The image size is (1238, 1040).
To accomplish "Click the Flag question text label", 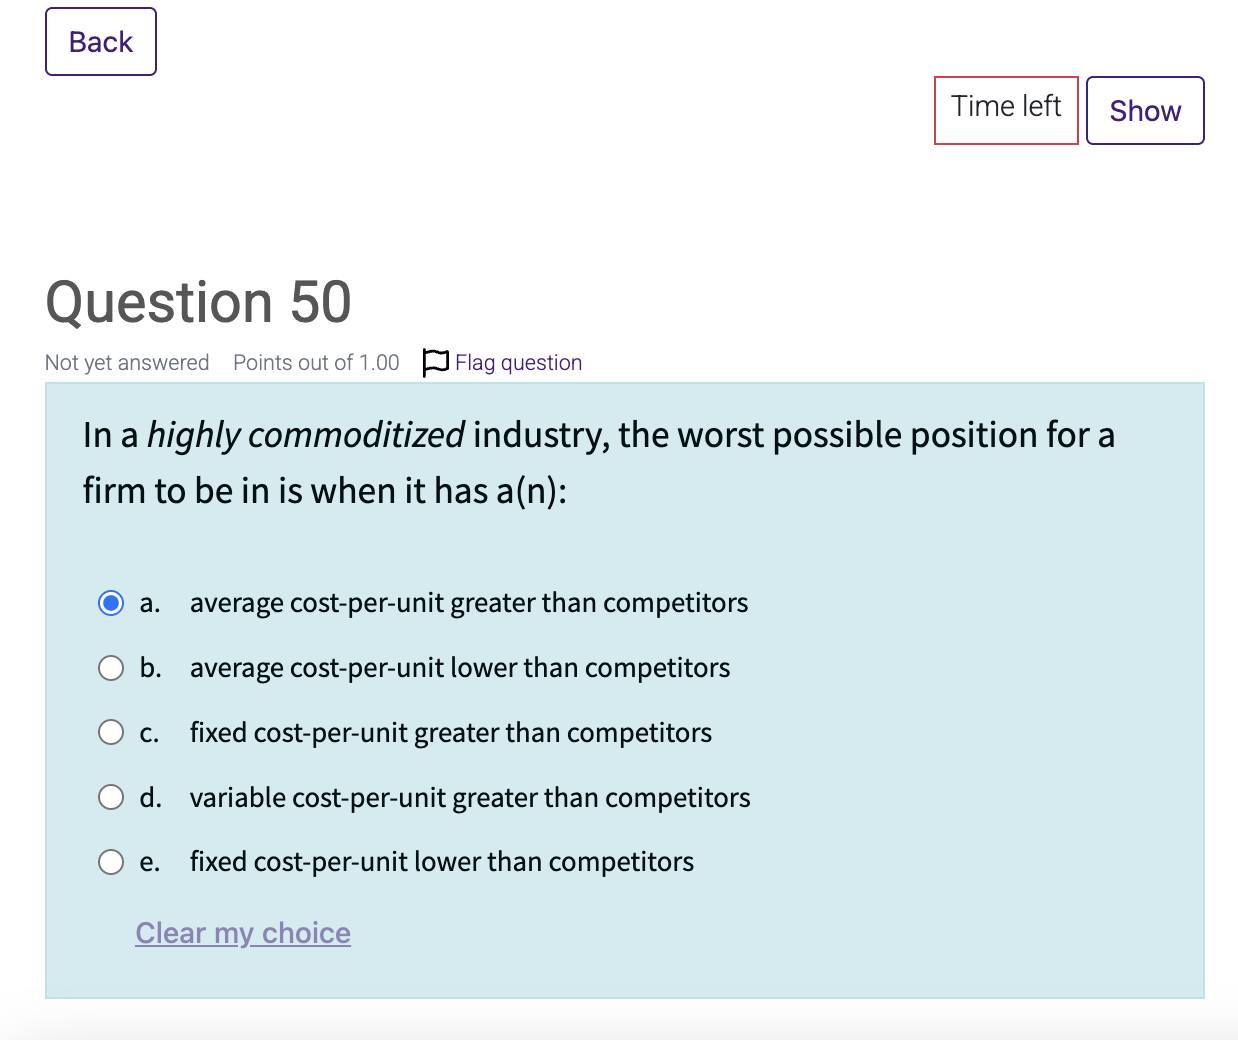I will [518, 362].
